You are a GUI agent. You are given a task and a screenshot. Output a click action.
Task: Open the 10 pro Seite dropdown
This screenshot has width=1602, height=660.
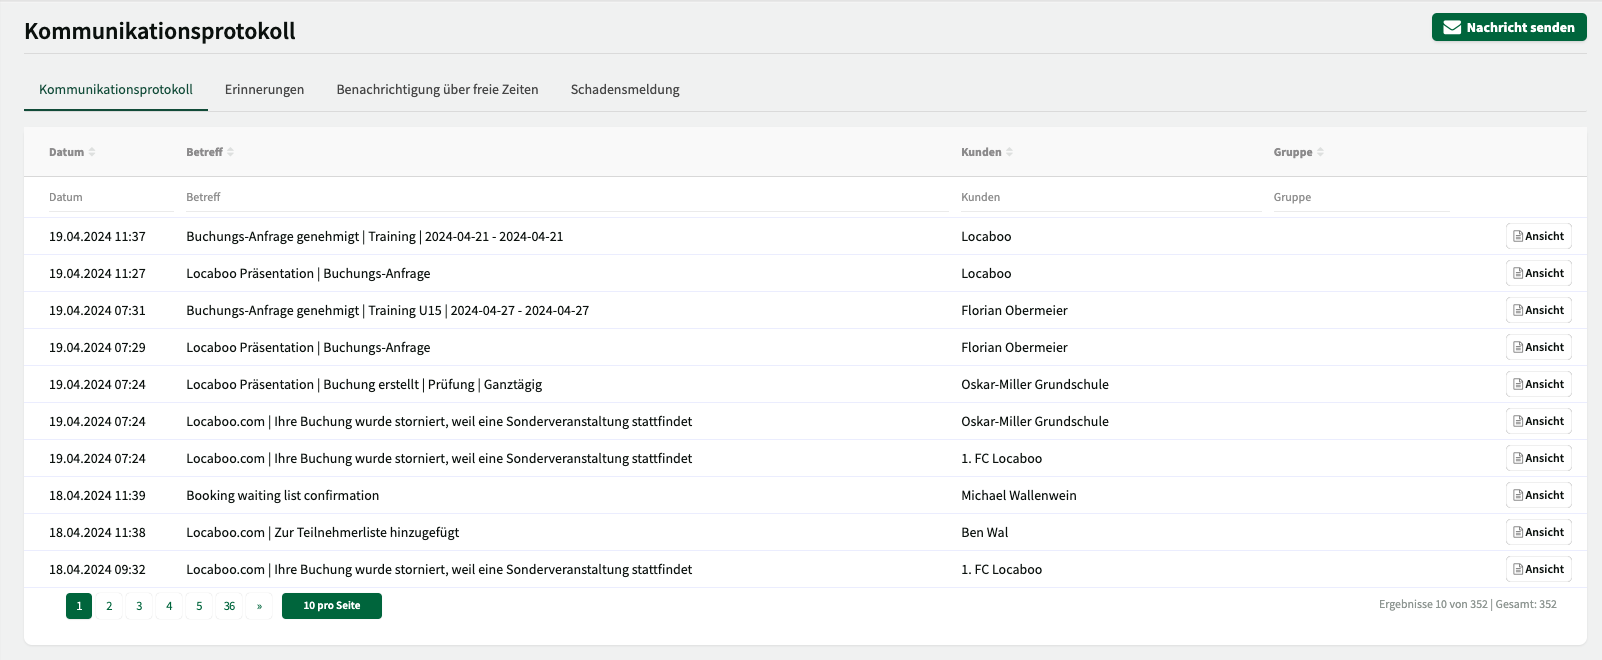click(x=332, y=606)
